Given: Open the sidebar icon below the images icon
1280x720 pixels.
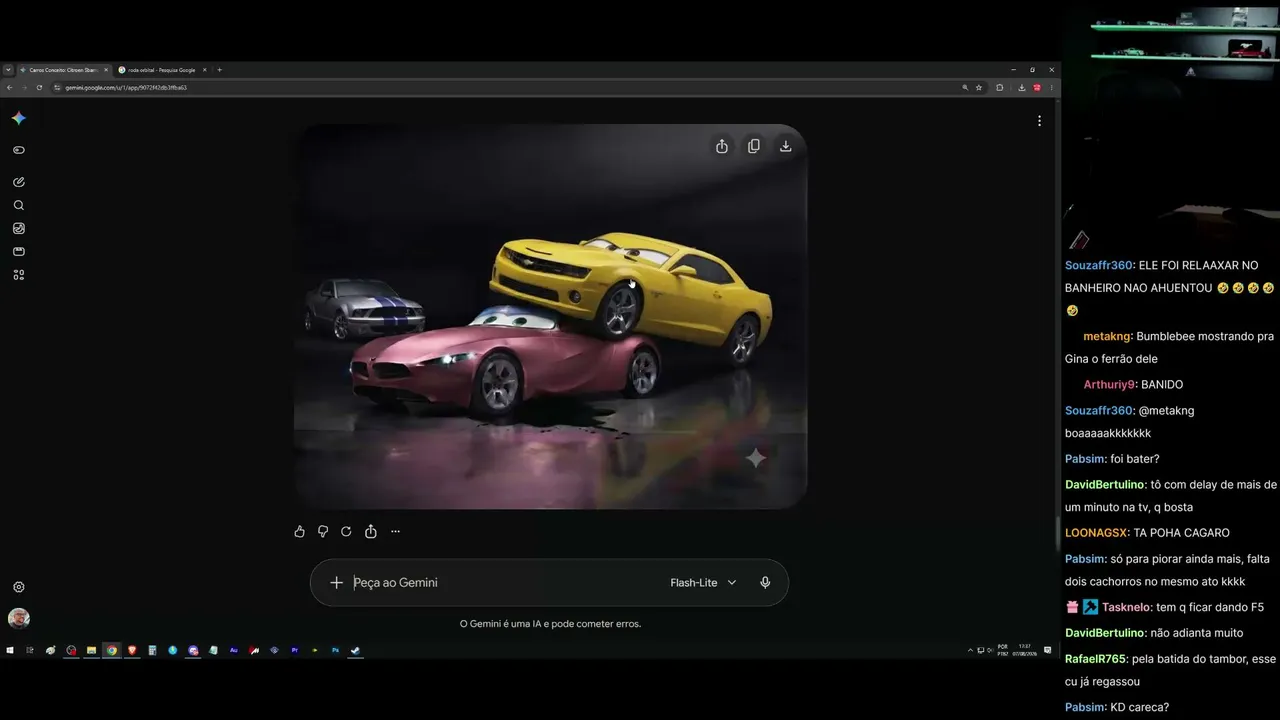Looking at the screenshot, I should click(18, 251).
